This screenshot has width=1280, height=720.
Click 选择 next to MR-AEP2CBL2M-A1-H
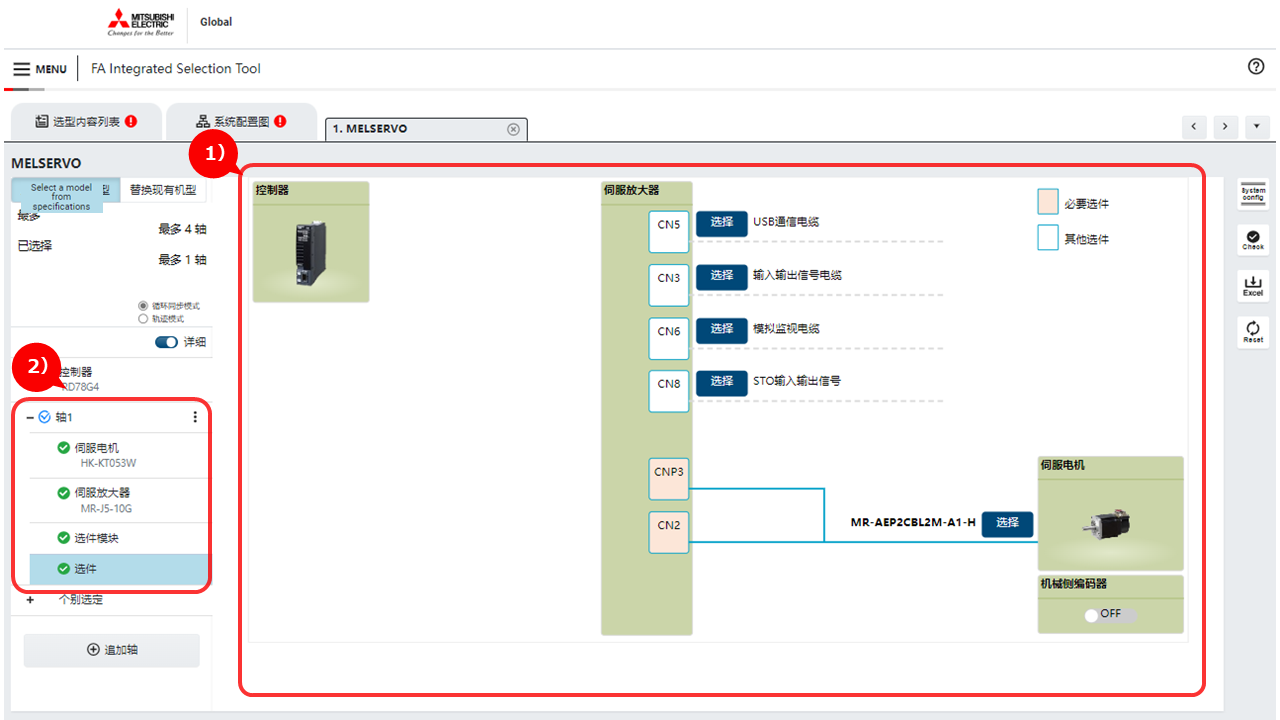click(x=1007, y=524)
